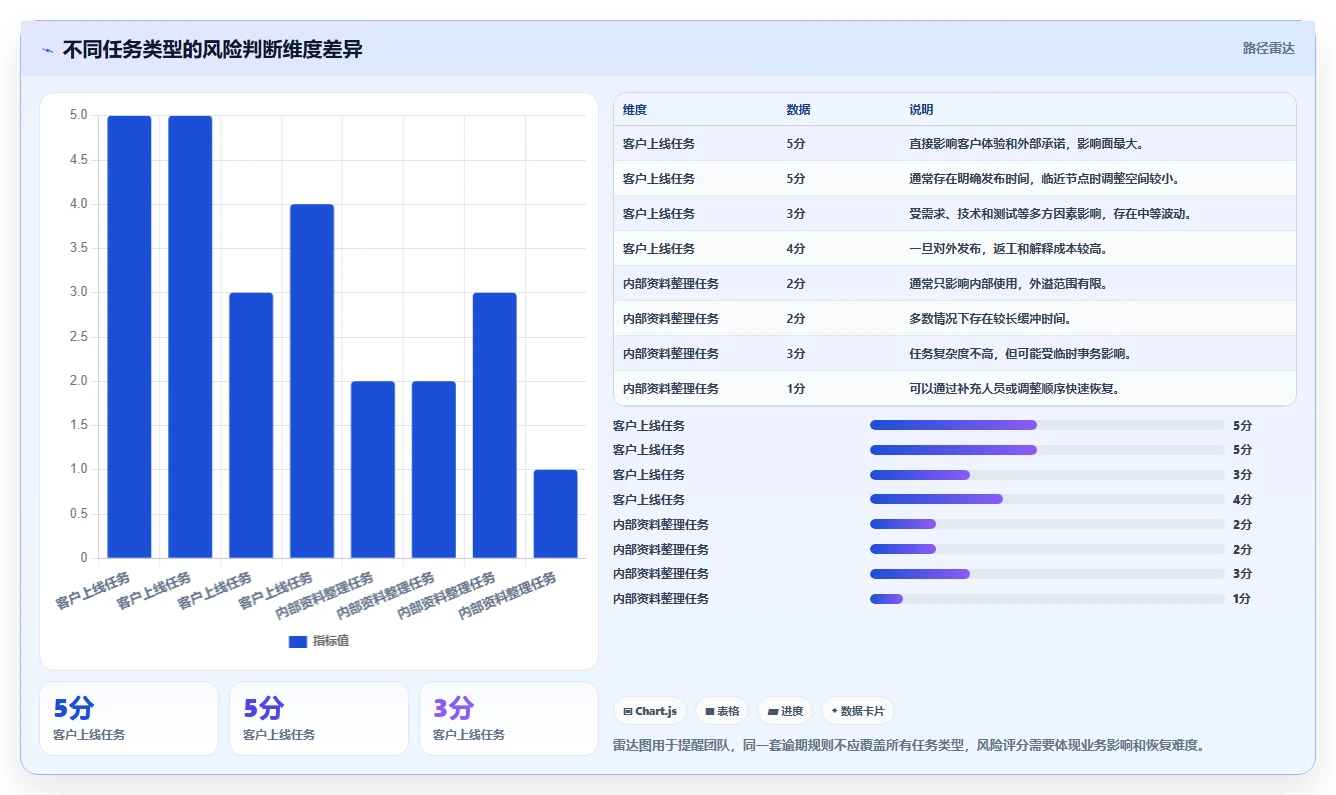Click the cell 任务复杂度不高，但可能受临时事务影响。

[x=1020, y=354]
